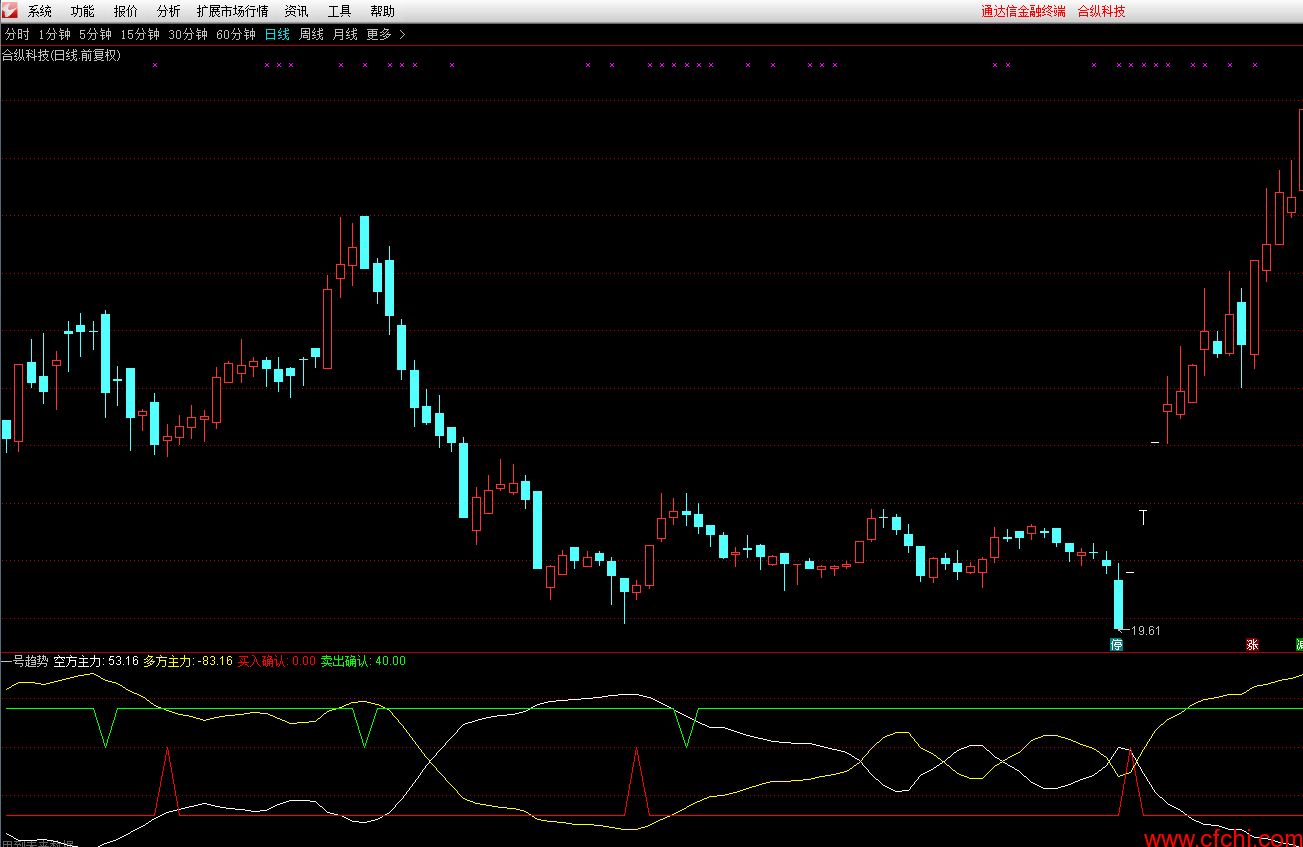Open the 功能 menu
The image size is (1303, 847).
click(83, 12)
